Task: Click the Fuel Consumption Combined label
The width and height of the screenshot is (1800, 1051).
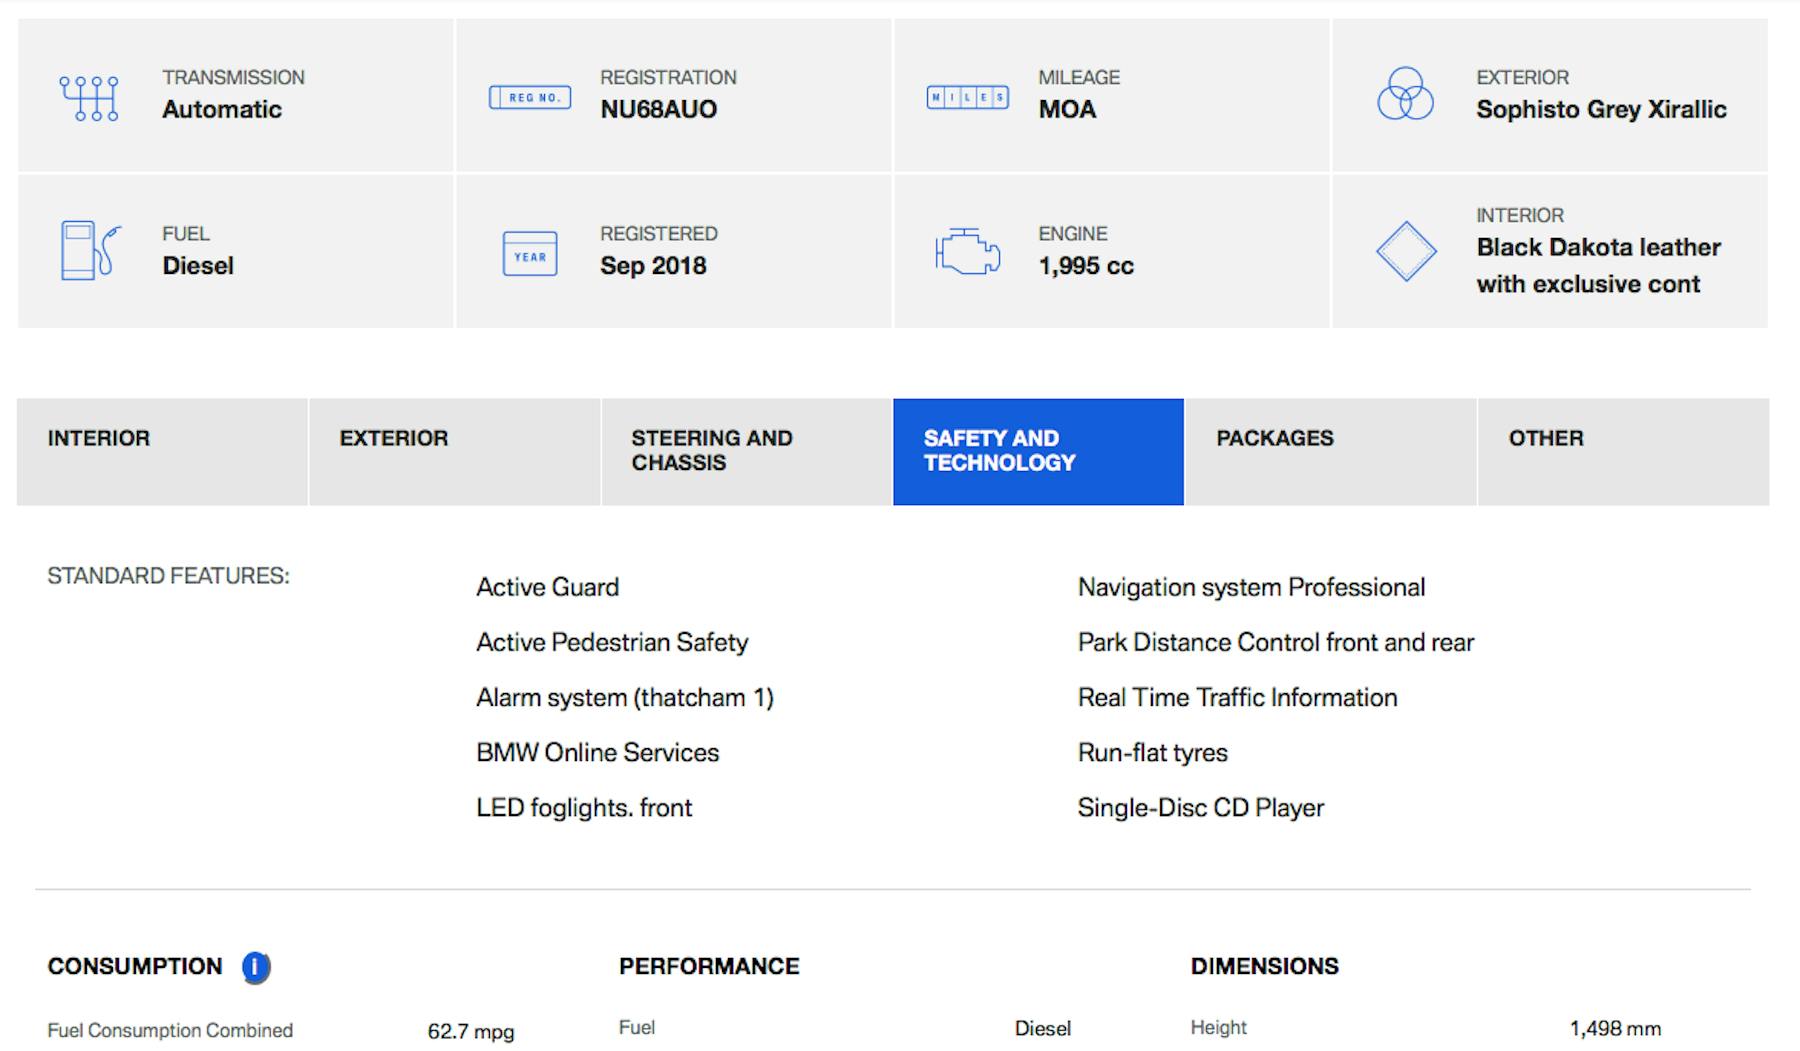Action: [170, 1030]
